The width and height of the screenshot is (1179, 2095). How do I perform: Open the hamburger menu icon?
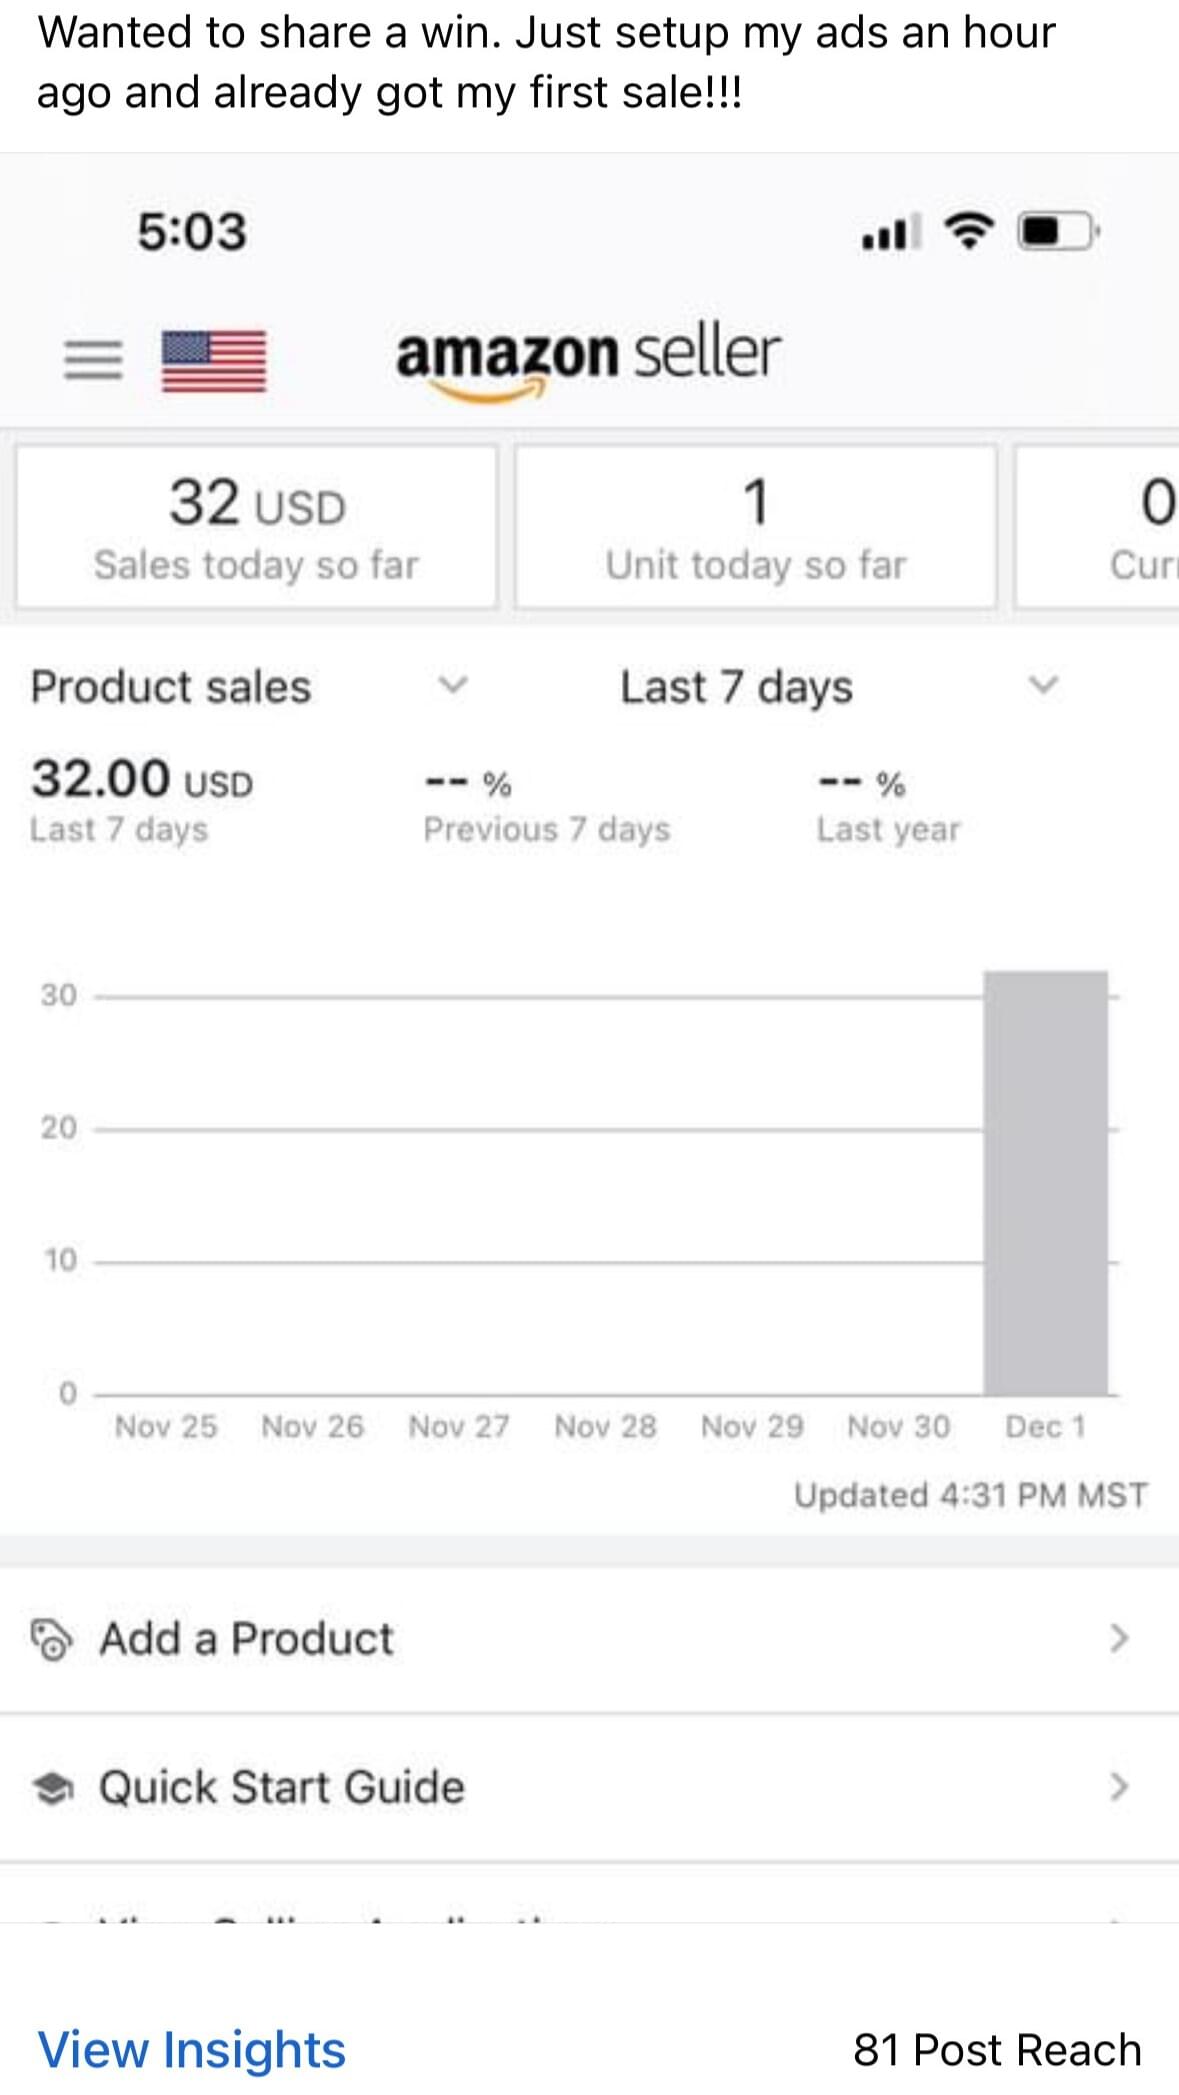[93, 359]
